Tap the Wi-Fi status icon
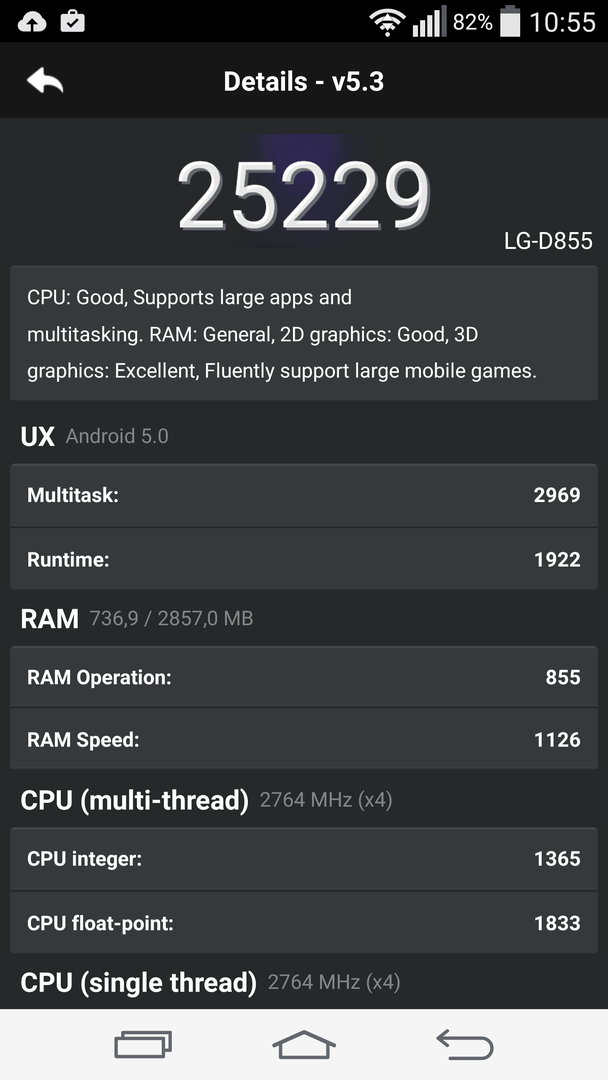The height and width of the screenshot is (1080, 608). click(x=387, y=23)
